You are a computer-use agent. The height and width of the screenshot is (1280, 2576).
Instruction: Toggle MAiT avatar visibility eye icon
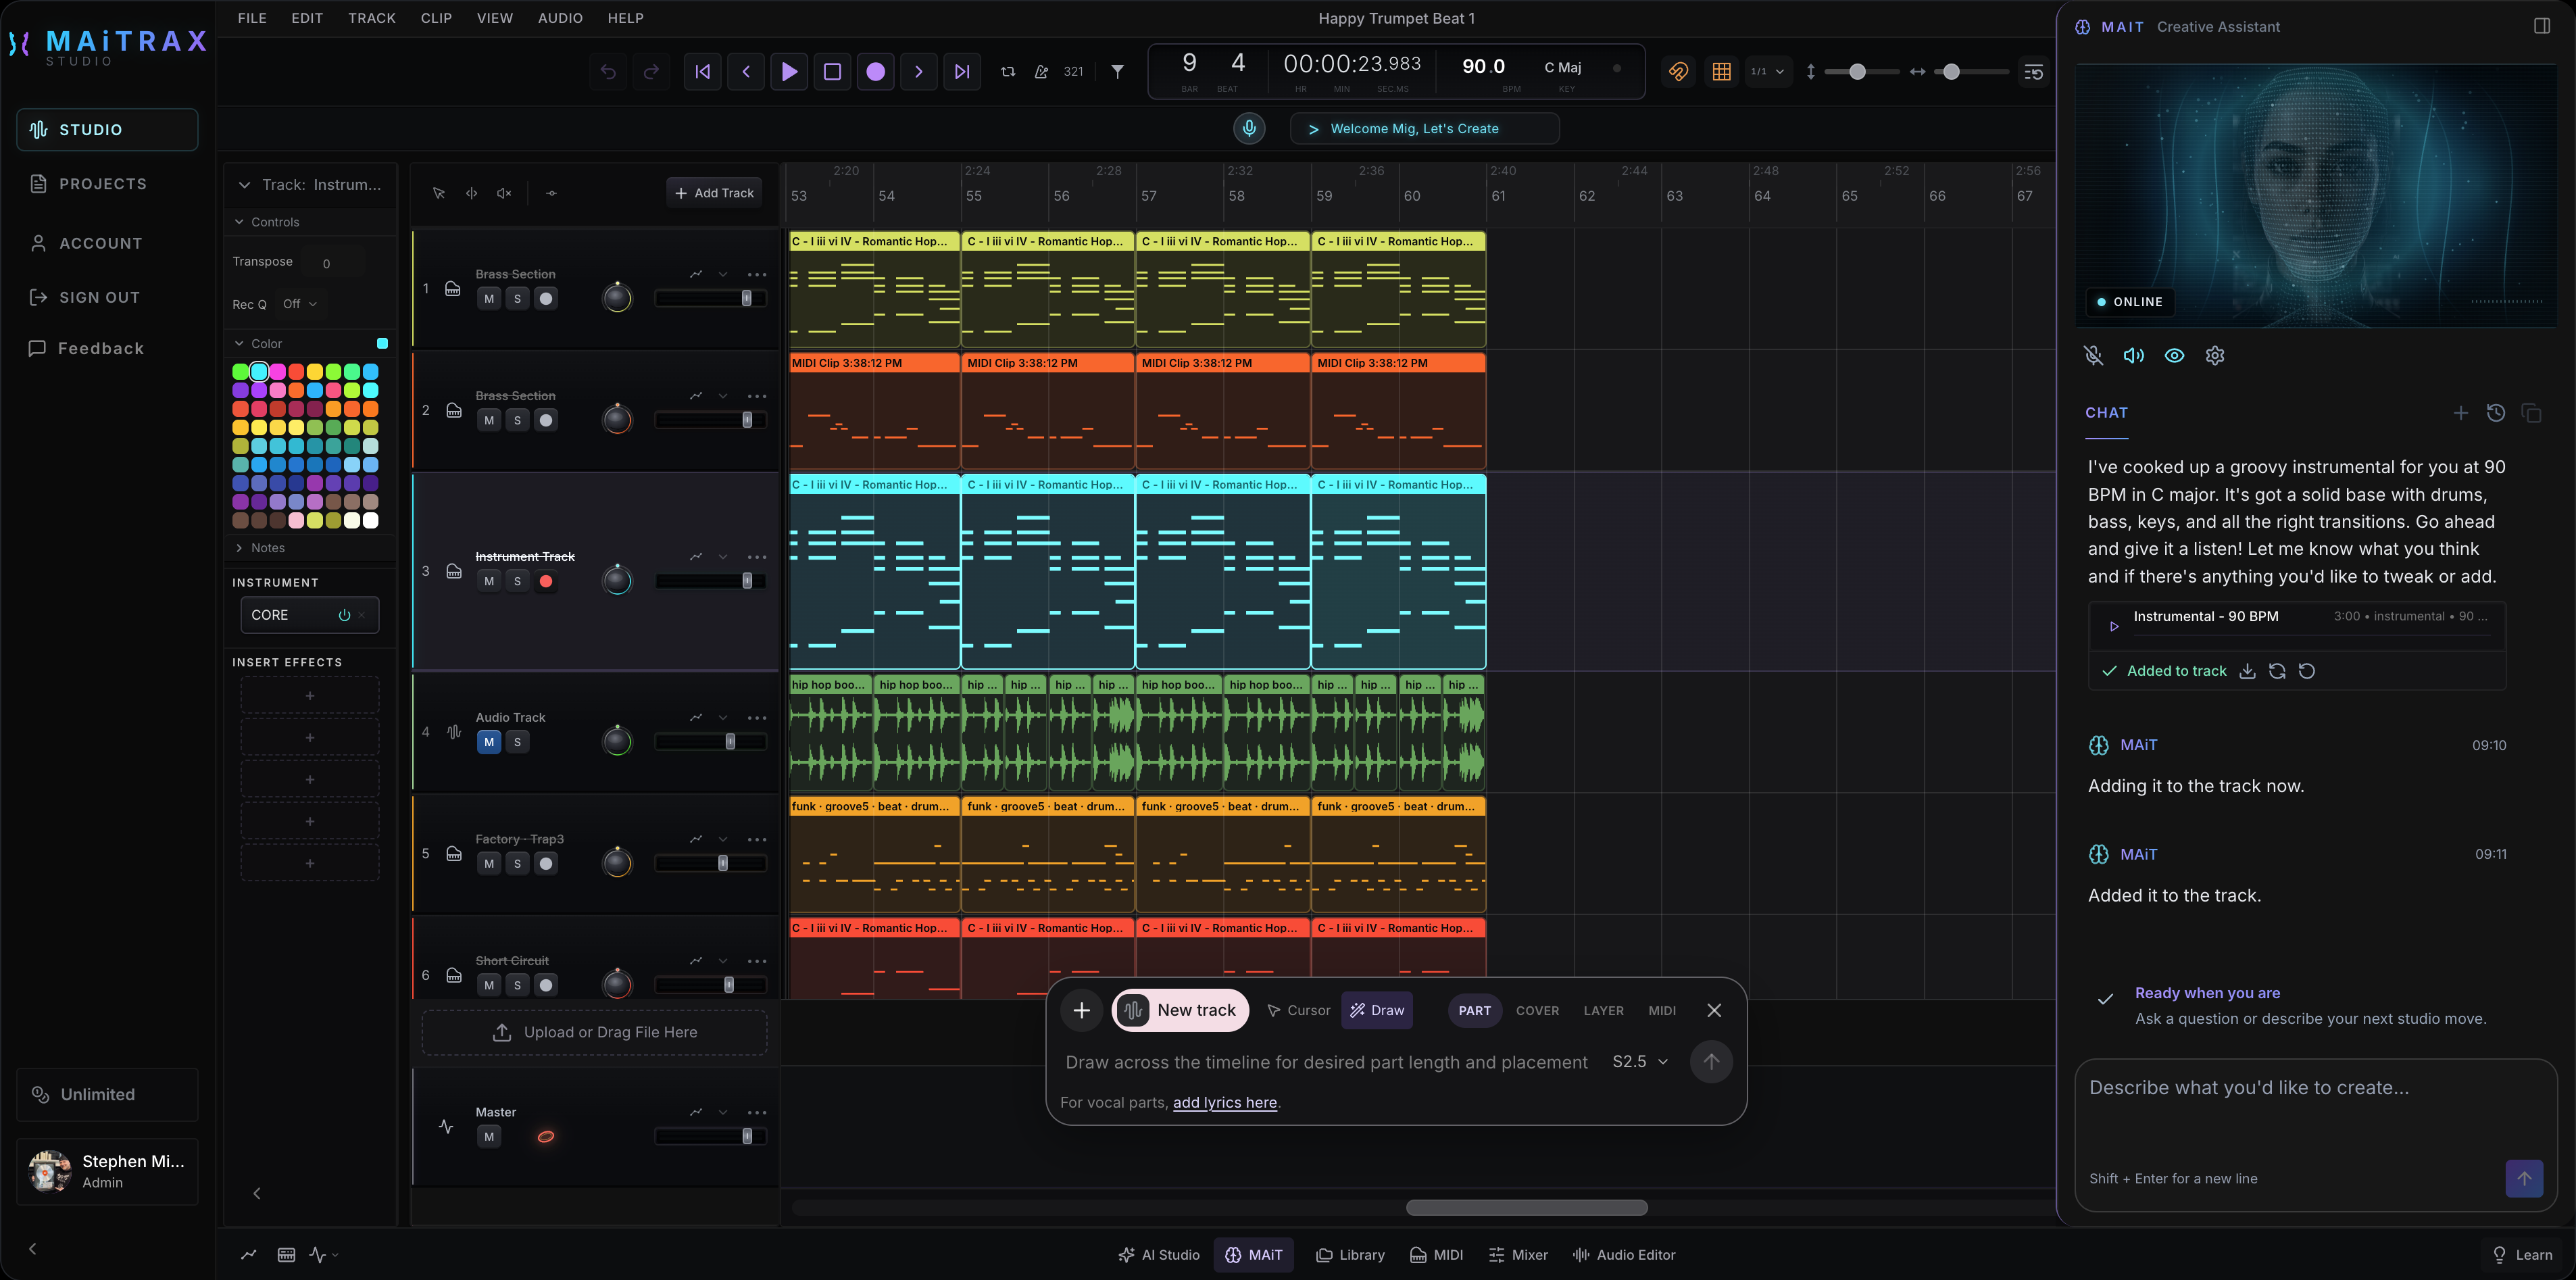pos(2174,355)
